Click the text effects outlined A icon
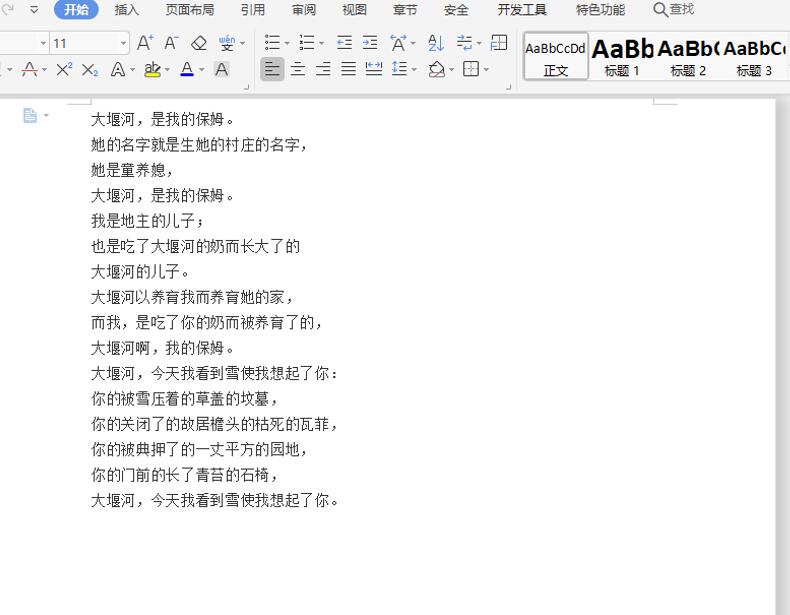Image resolution: width=790 pixels, height=615 pixels. 117,70
